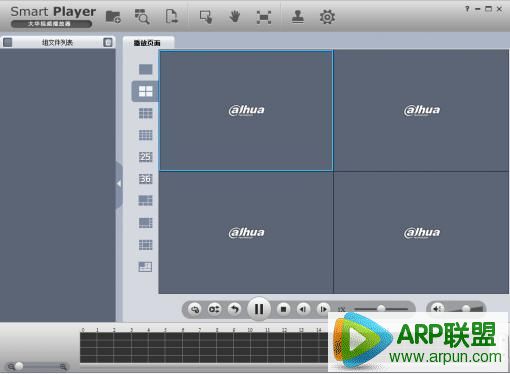Select the hand pan tool in toolbar
The height and width of the screenshot is (374, 510).
235,16
